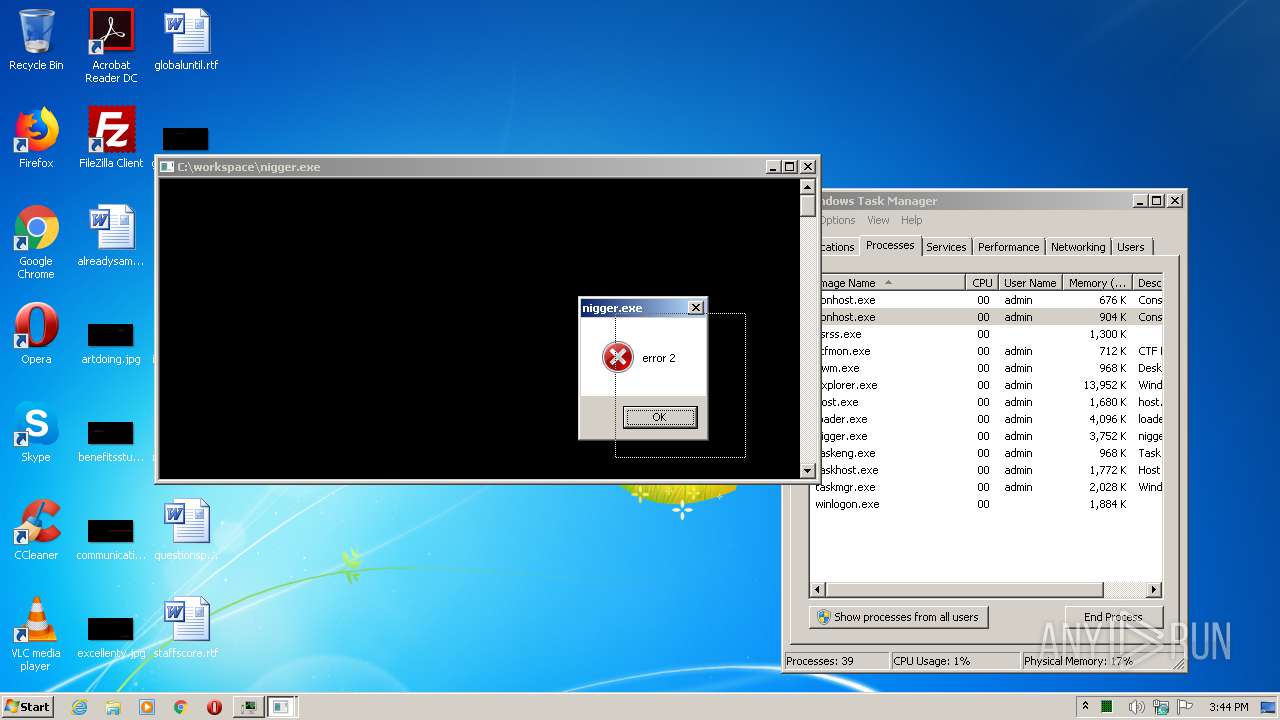Select the alreadysam... Word document icon
Screen dimensions: 1280x720
click(x=111, y=236)
